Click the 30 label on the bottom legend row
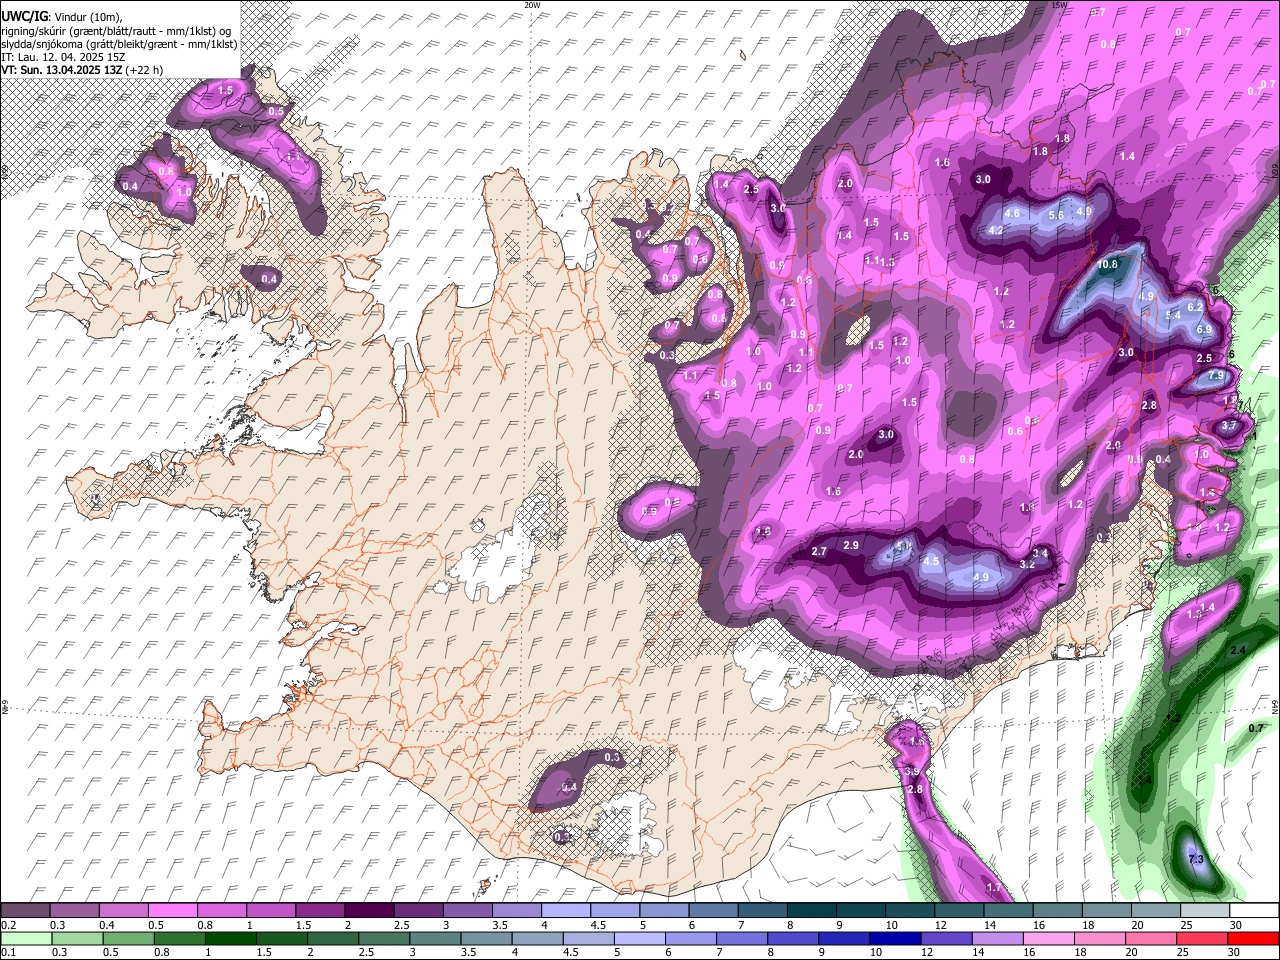The height and width of the screenshot is (960, 1280). pos(1236,953)
